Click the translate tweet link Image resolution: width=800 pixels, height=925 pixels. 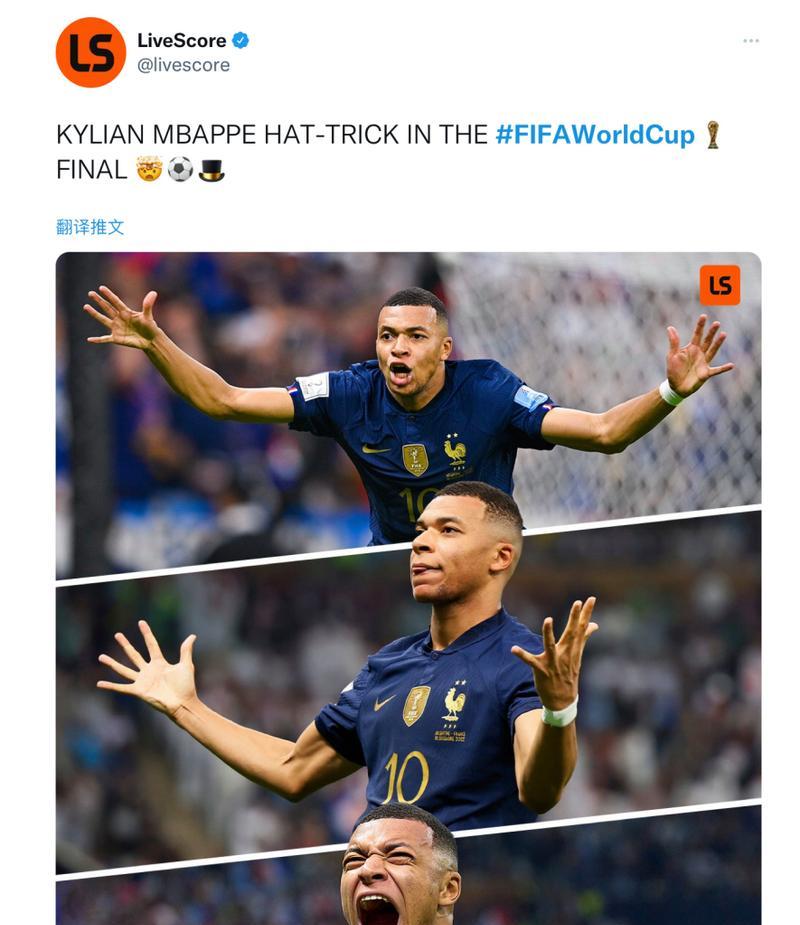[x=90, y=227]
